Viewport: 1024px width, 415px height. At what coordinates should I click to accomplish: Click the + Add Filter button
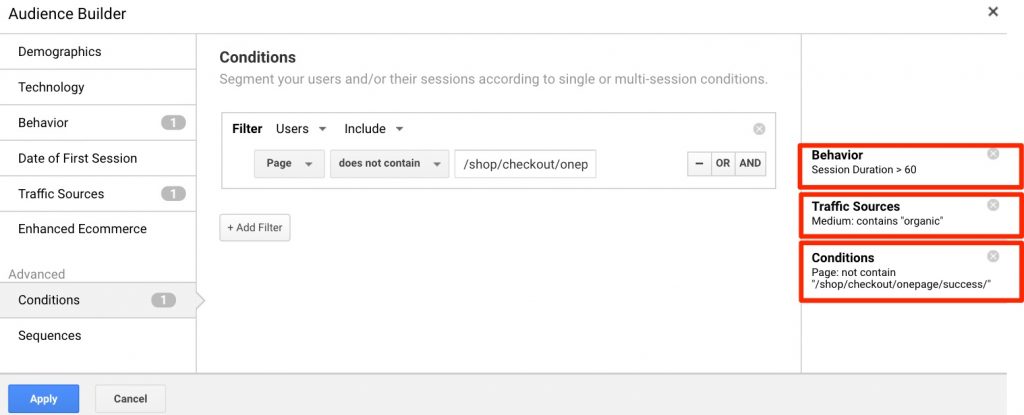pyautogui.click(x=255, y=227)
